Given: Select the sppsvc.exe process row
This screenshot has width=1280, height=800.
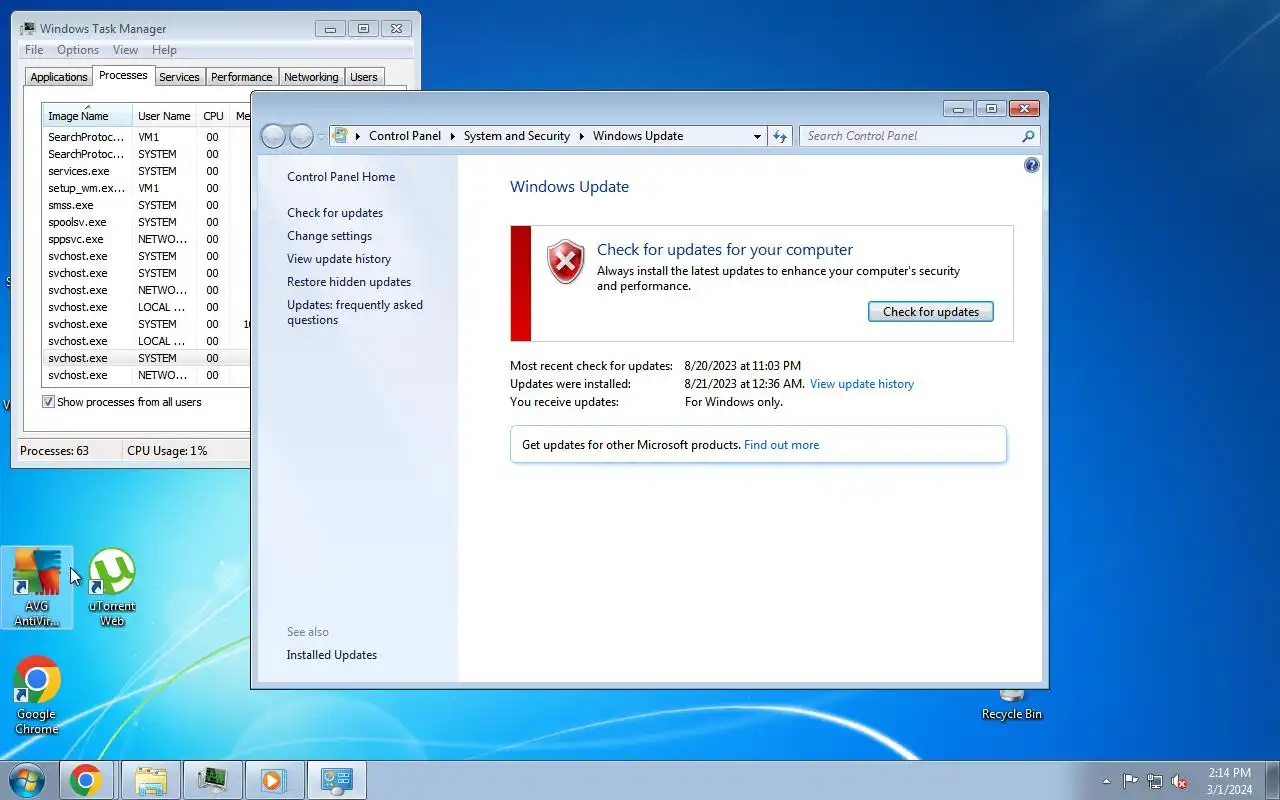Looking at the screenshot, I should (x=145, y=239).
